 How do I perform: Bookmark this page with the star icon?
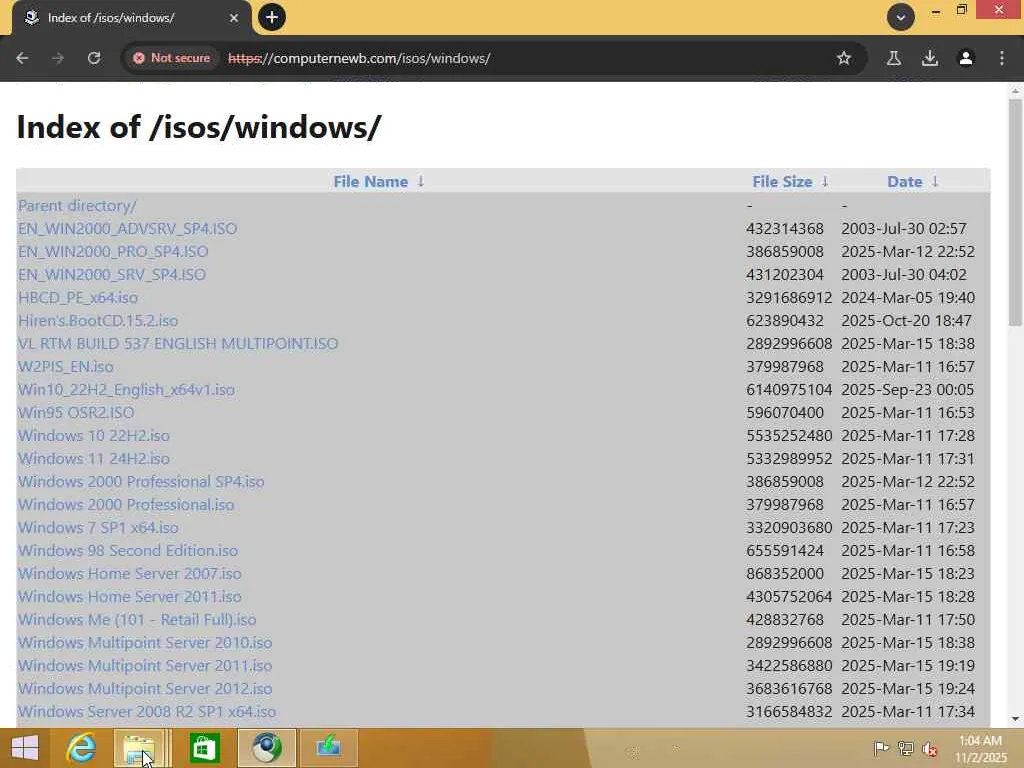click(x=844, y=58)
